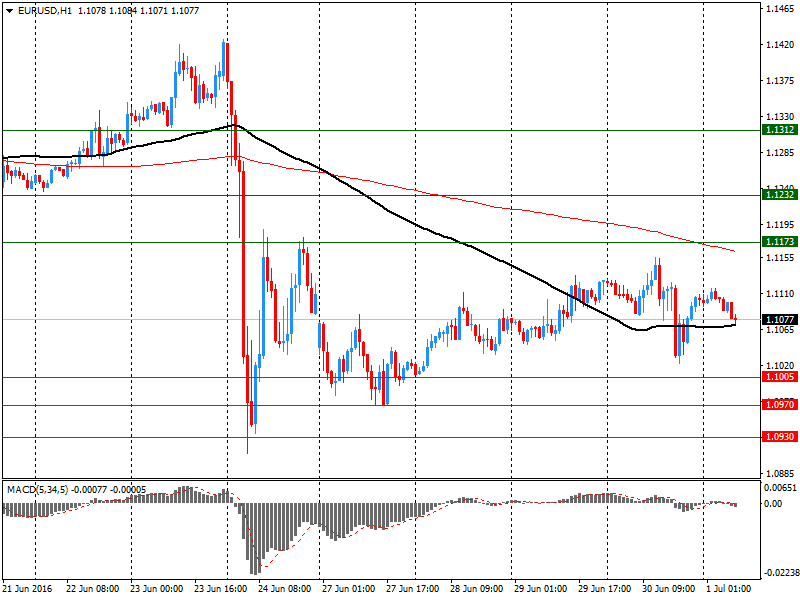Click the 27 Jun 17:00 time axis label
This screenshot has height=600, width=800.
(412, 589)
